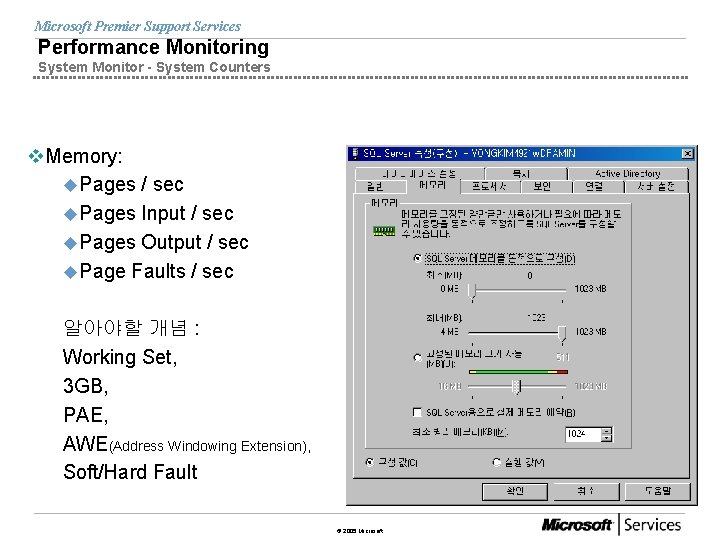
Task: Click the fixed memory size slider thumb
Action: click(x=517, y=386)
